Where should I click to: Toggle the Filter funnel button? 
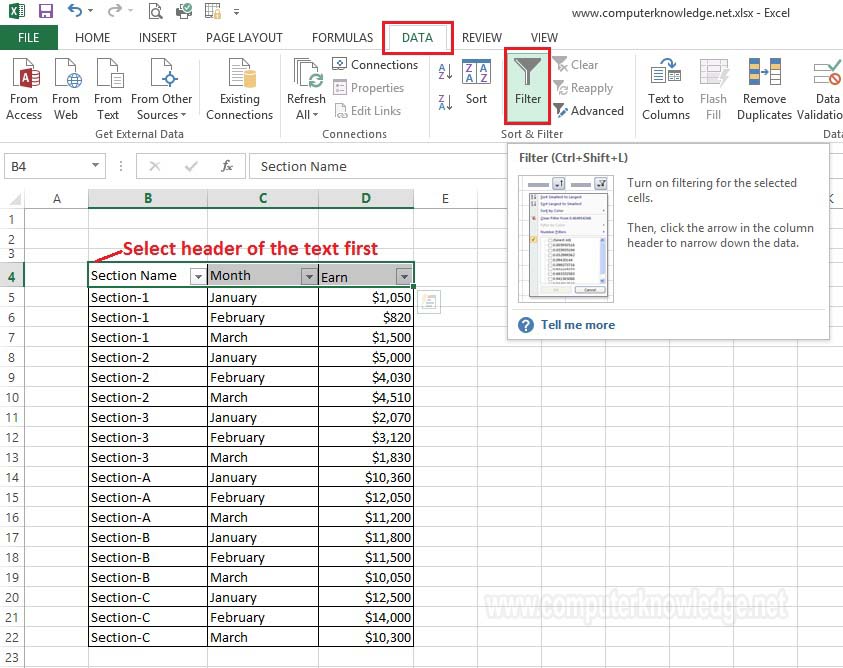(527, 84)
